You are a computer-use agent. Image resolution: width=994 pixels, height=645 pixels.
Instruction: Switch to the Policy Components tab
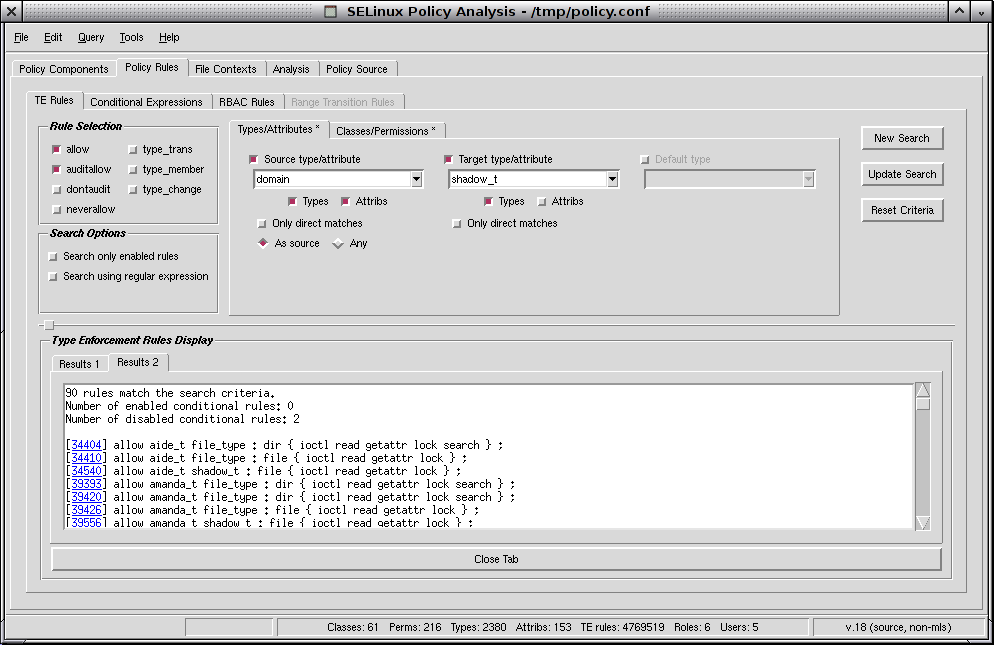63,69
